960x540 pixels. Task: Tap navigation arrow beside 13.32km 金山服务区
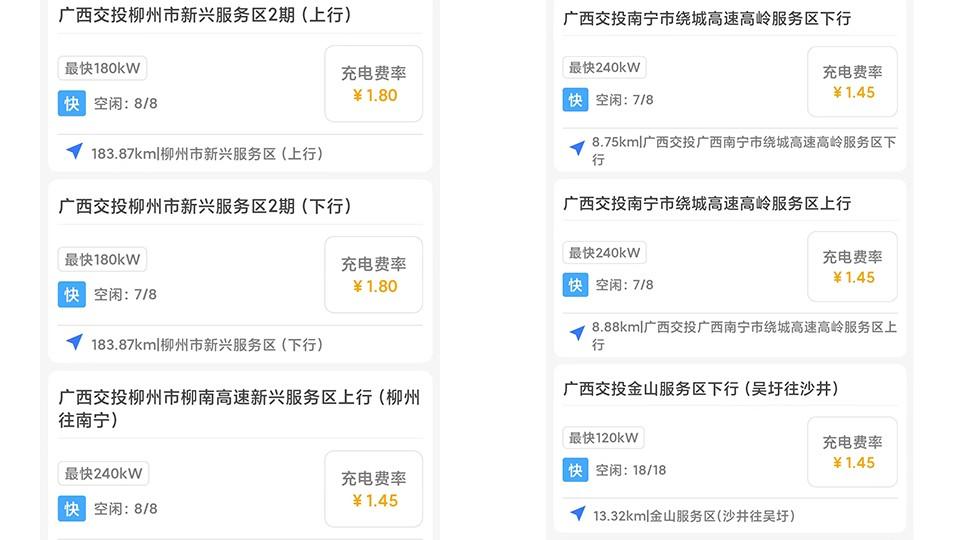click(577, 514)
